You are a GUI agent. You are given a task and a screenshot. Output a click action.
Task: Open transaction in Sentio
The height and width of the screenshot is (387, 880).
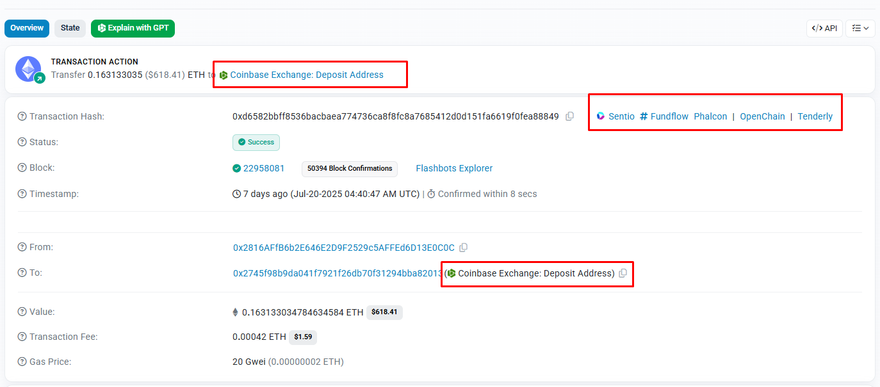[621, 117]
